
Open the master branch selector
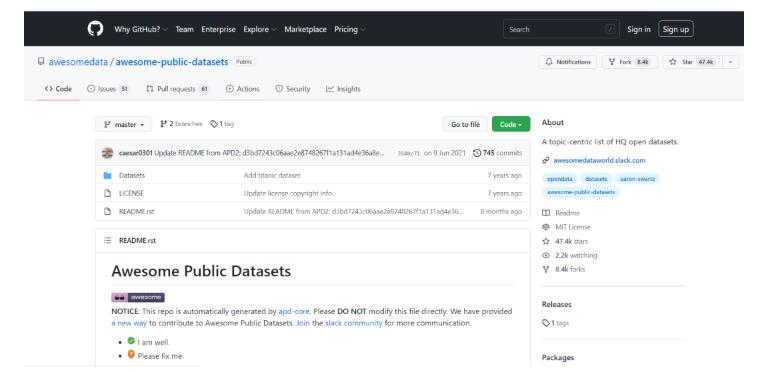coord(124,124)
